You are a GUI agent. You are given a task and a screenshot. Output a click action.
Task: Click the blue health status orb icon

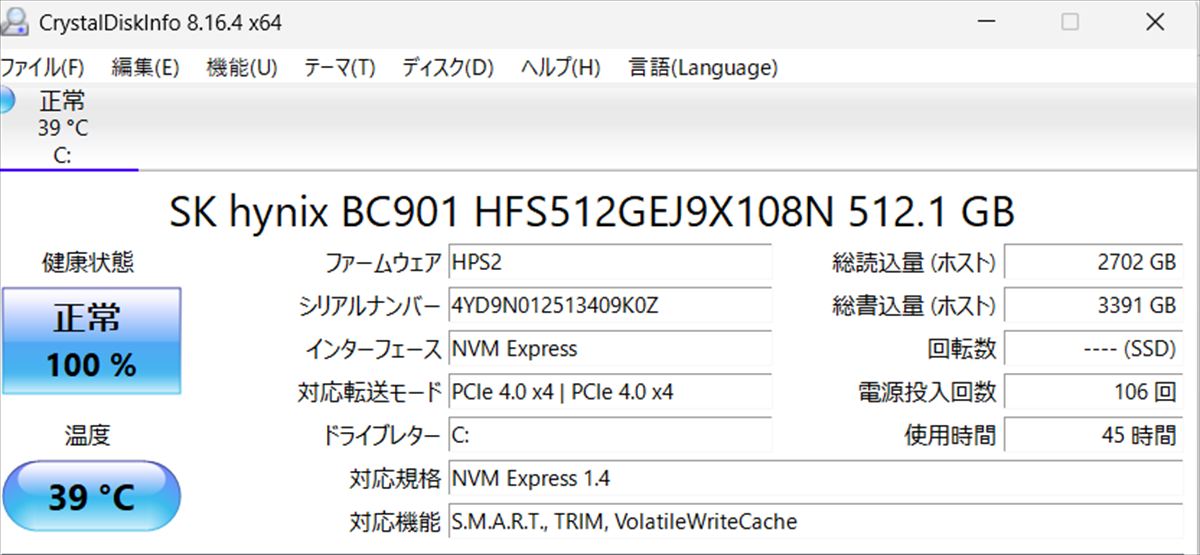(6, 101)
